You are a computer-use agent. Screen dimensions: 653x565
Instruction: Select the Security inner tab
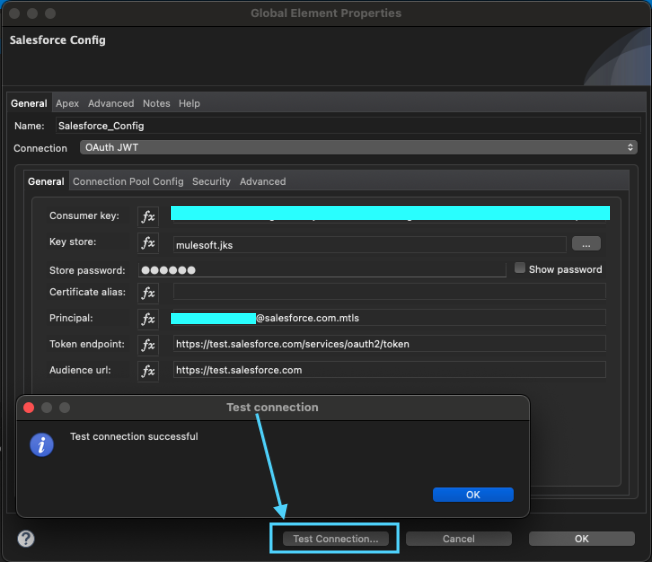[x=211, y=182]
